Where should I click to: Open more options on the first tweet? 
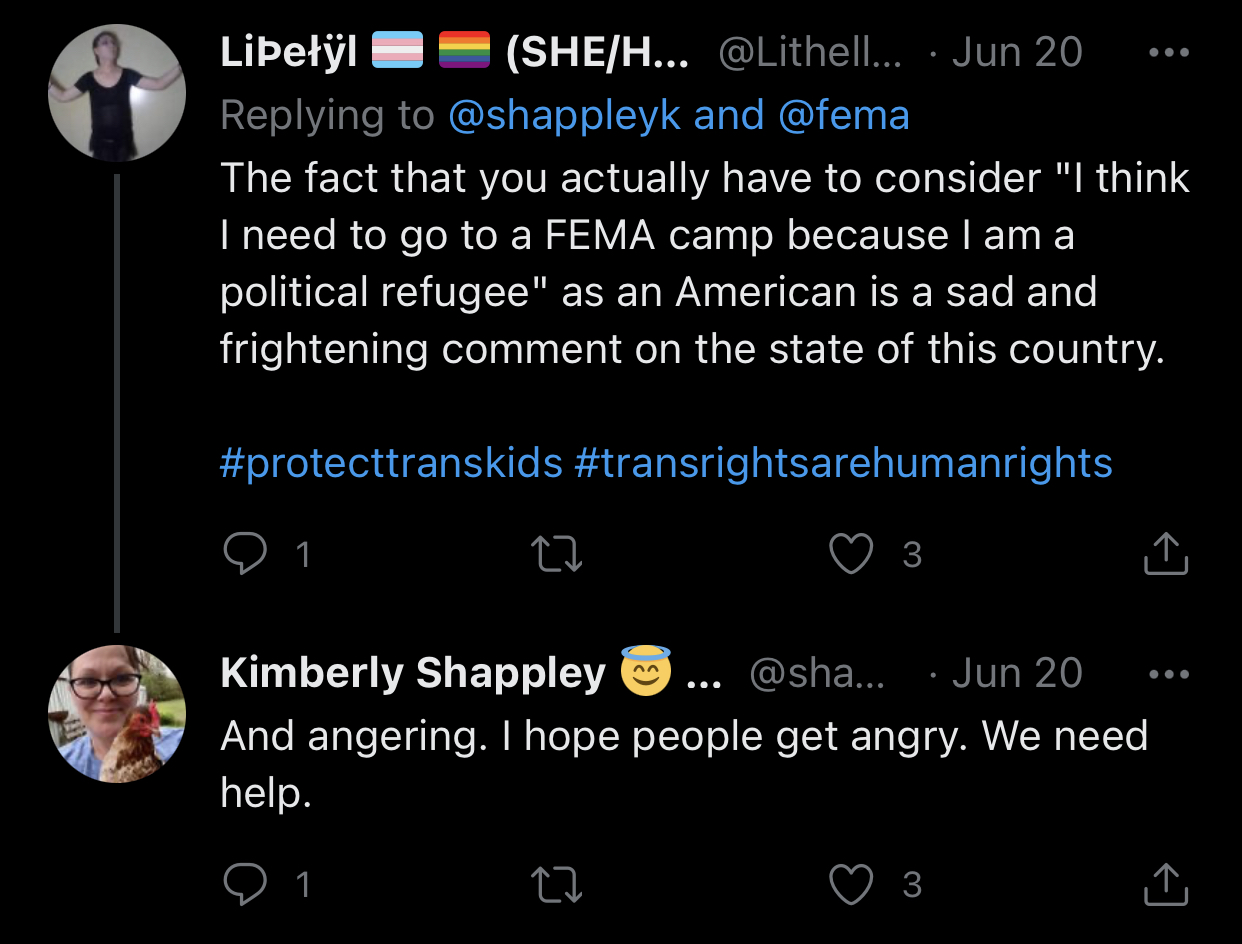1168,52
